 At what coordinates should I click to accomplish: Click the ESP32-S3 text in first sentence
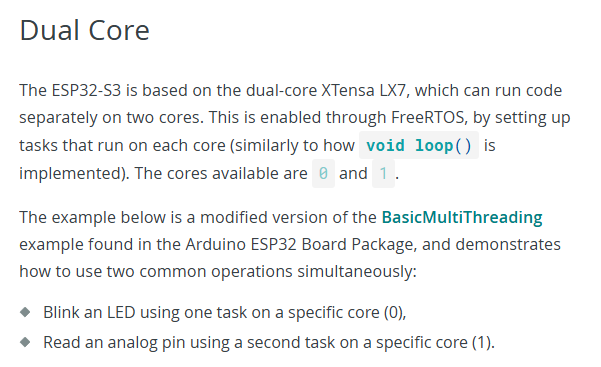click(86, 91)
